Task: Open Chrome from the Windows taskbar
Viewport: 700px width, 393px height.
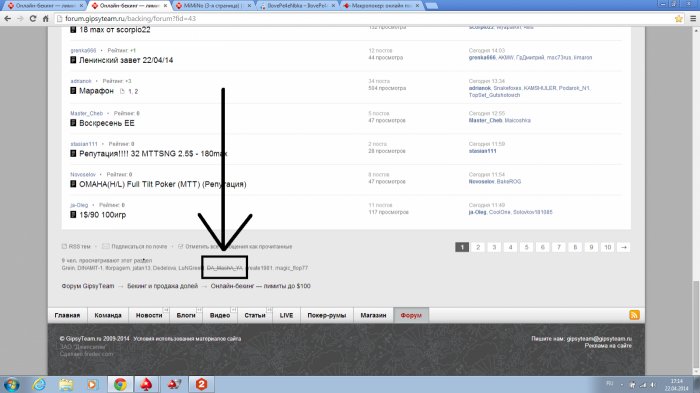Action: 120,384
